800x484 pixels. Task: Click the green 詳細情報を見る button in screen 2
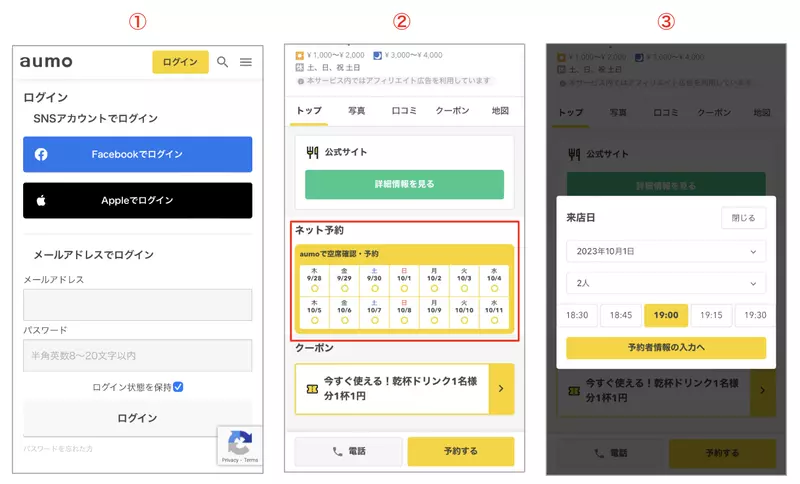point(404,184)
